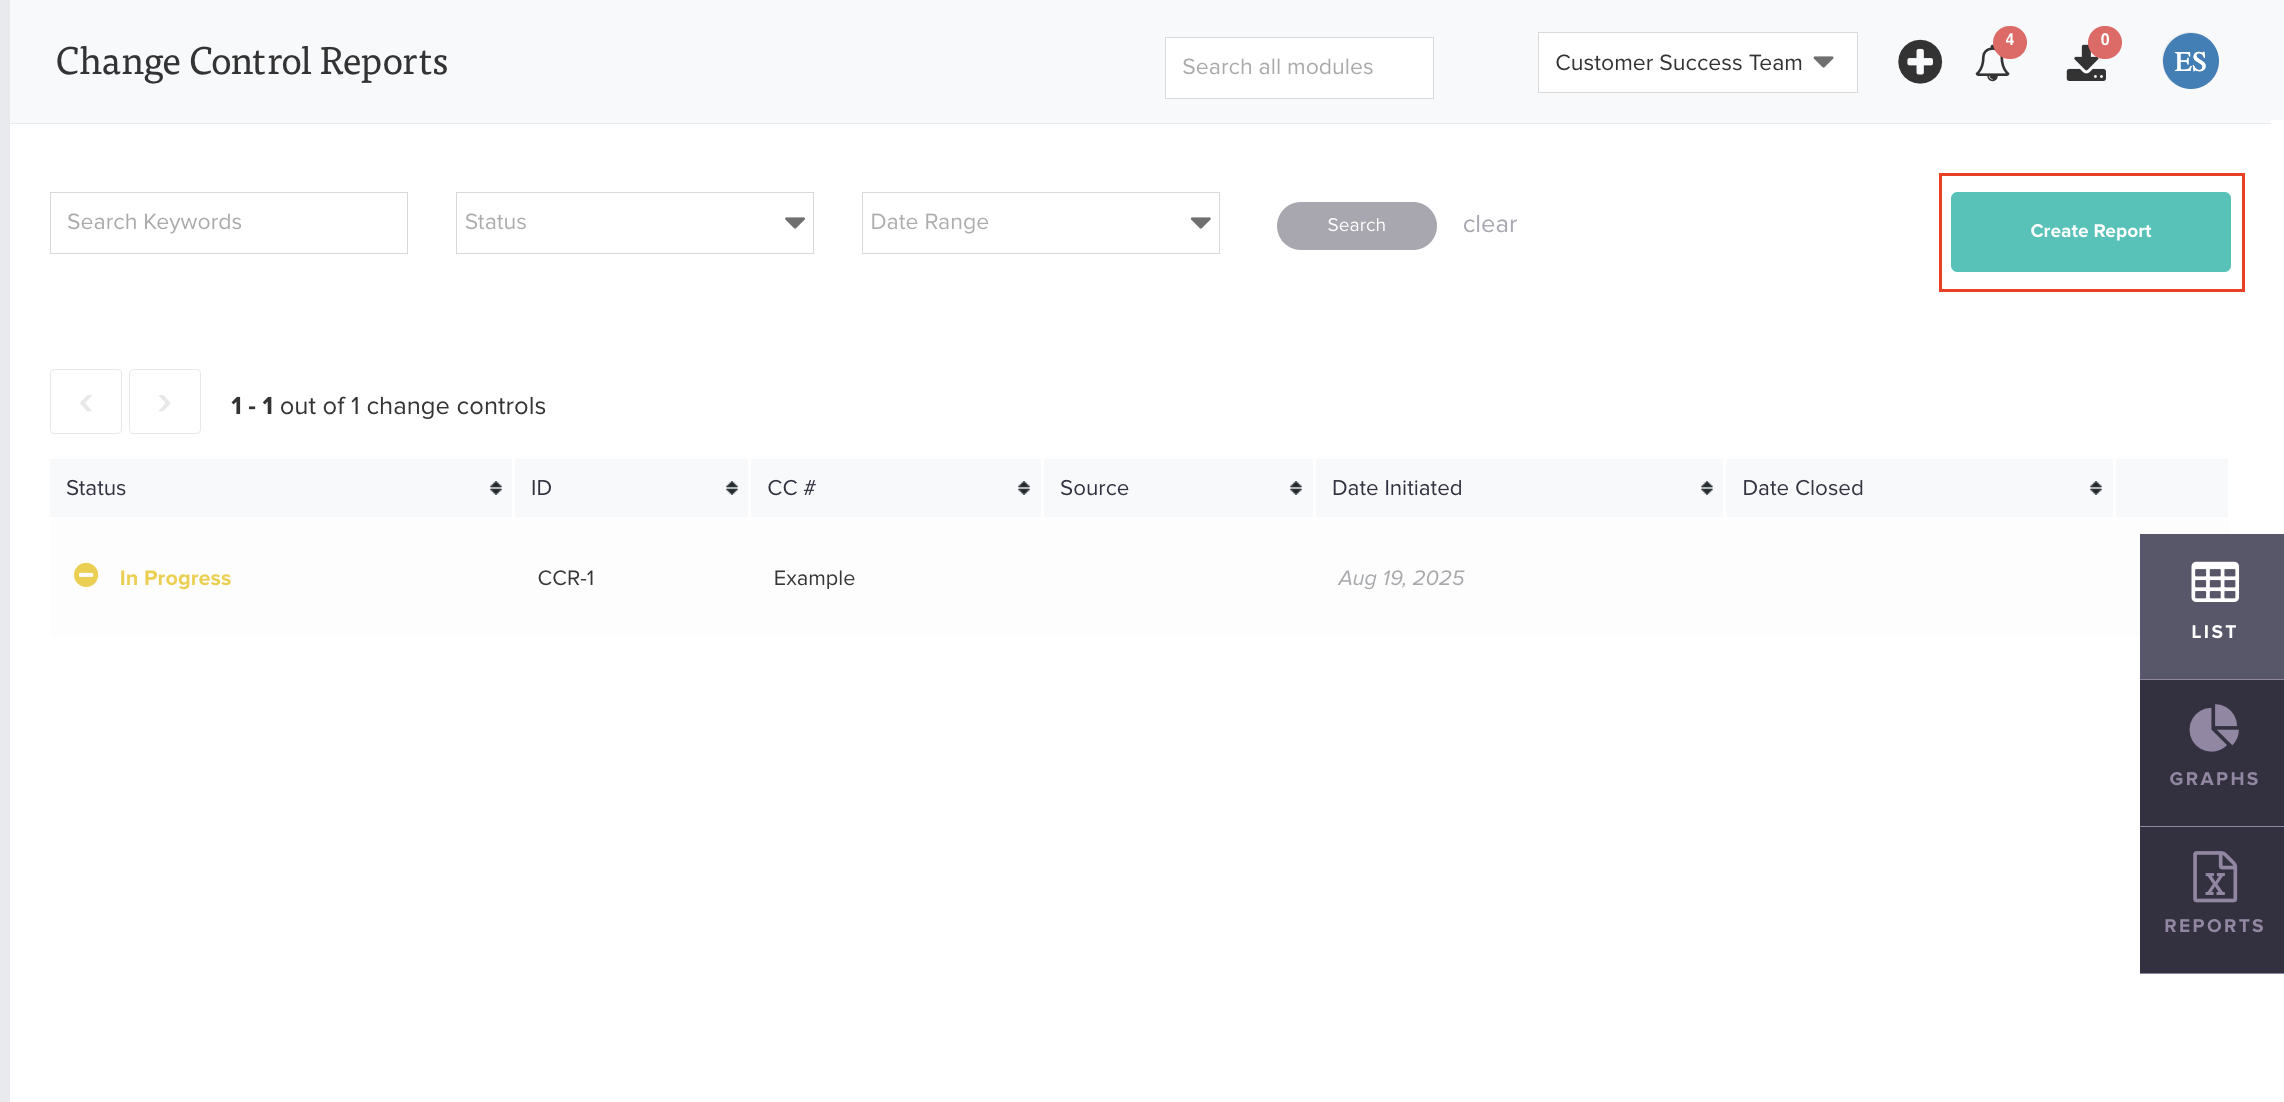Switch to the Graphs view

(2213, 750)
